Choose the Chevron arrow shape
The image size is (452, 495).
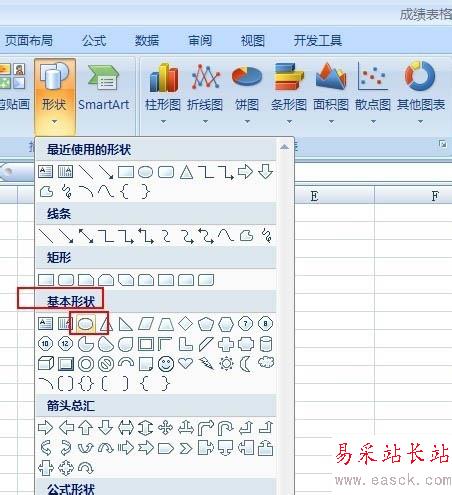pos(186,448)
